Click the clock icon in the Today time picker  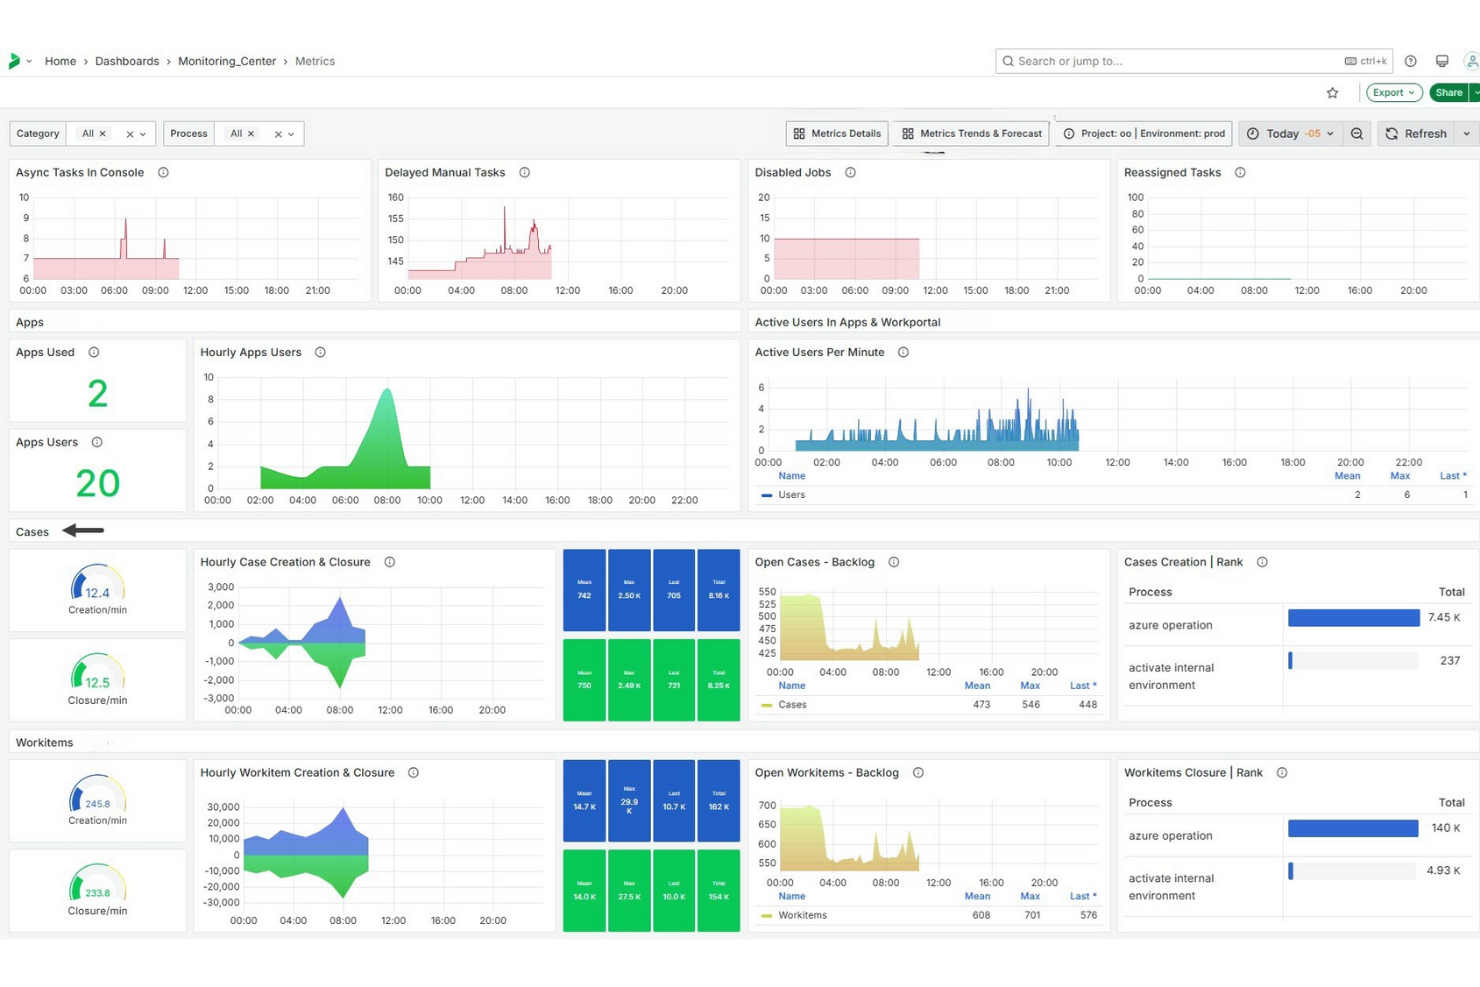[1254, 133]
